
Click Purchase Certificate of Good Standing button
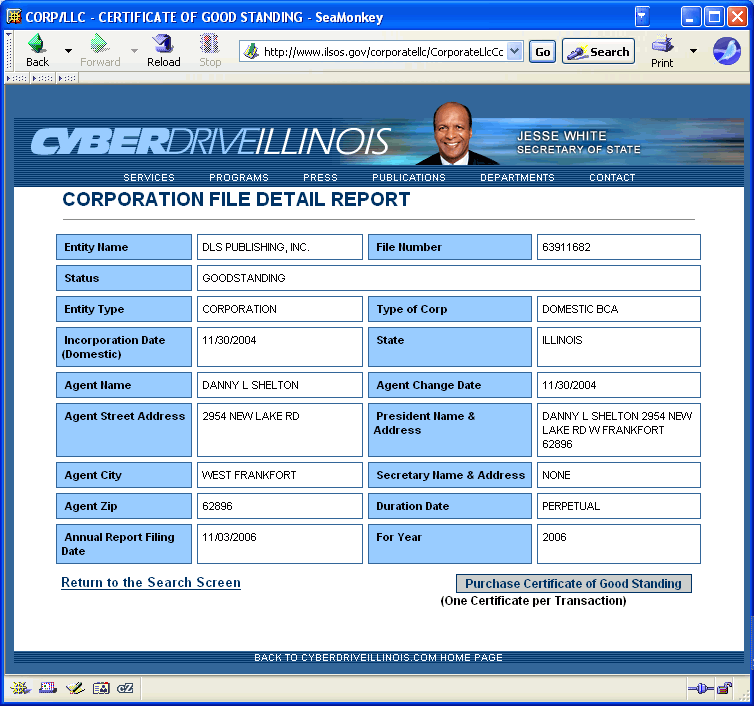pyautogui.click(x=574, y=583)
